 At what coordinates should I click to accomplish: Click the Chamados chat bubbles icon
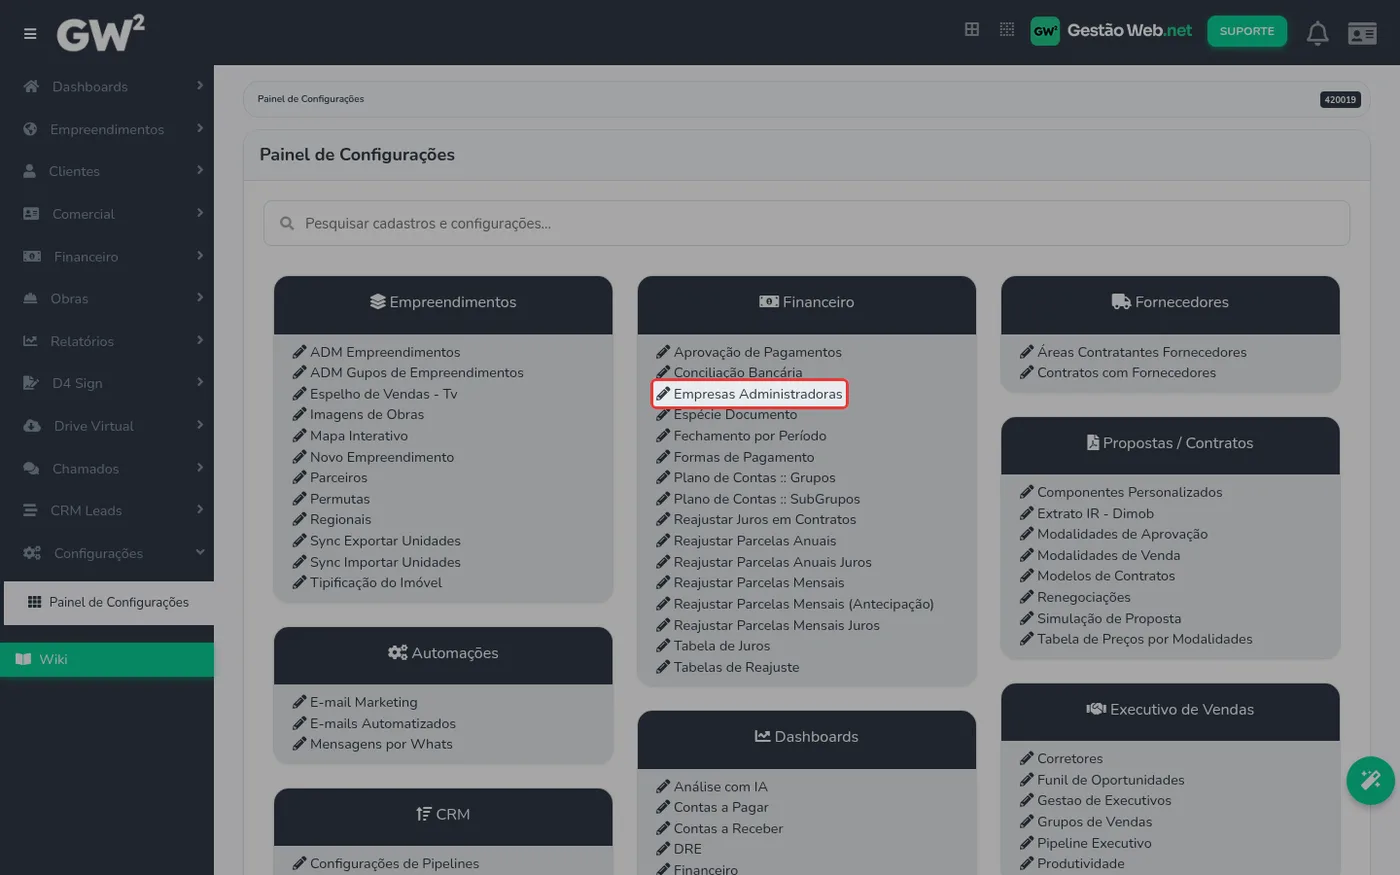click(31, 468)
